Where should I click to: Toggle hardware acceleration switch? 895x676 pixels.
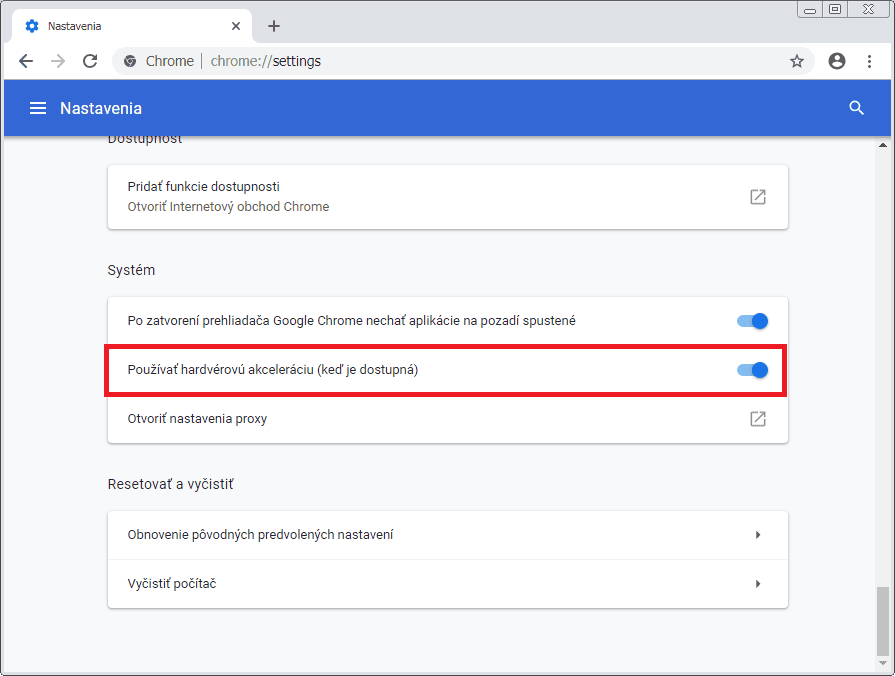pos(752,370)
